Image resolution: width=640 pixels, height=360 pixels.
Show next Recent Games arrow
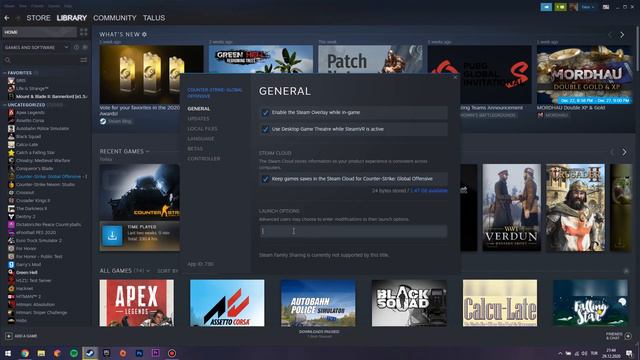point(624,152)
